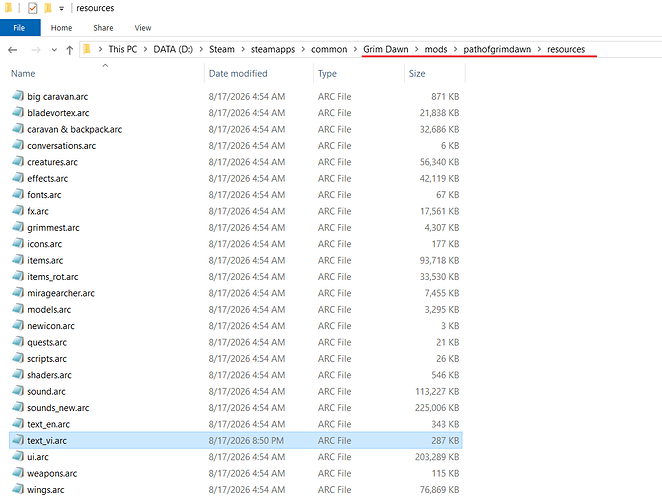Navigate to Grim Dawn breadcrumb
662x499 pixels.
(x=385, y=49)
